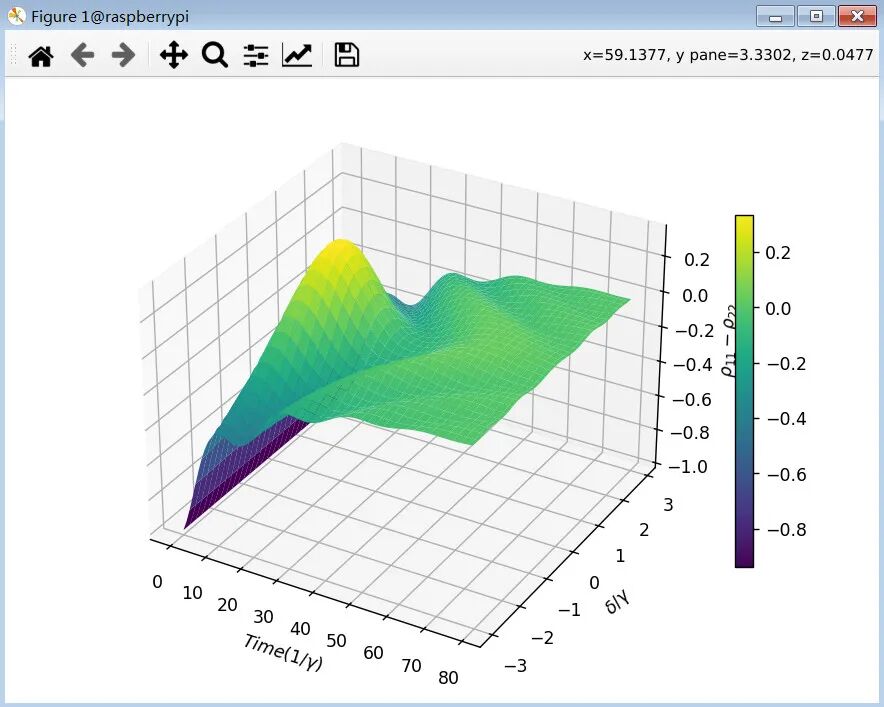Click the δ/γ axis label
The height and width of the screenshot is (707, 884).
(618, 600)
